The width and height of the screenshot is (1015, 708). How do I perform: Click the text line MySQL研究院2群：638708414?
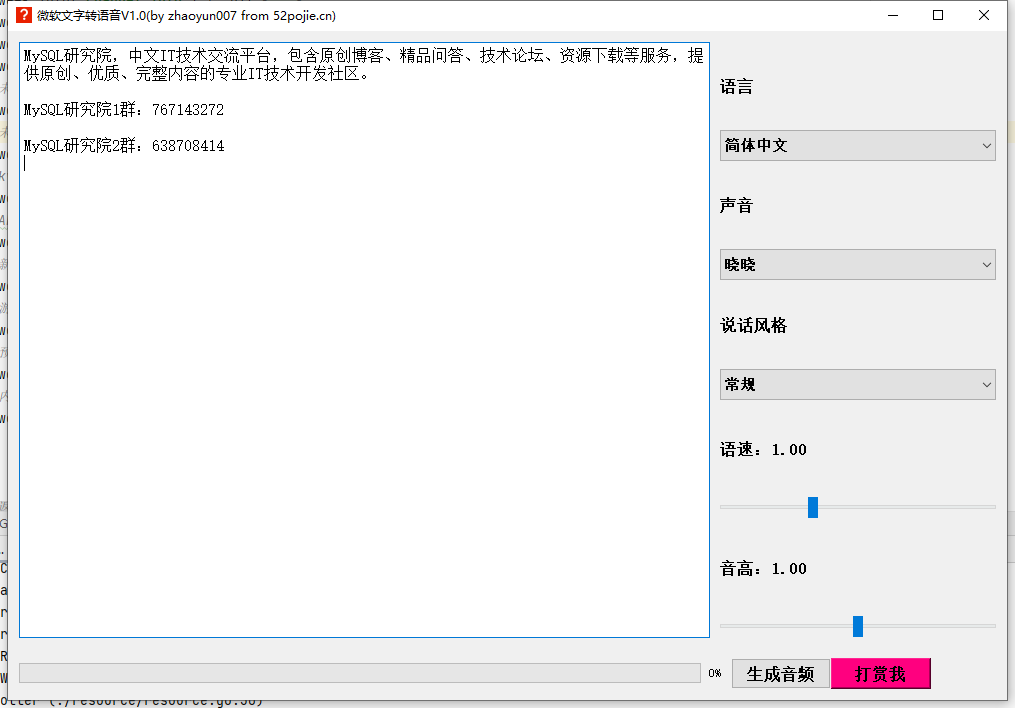click(124, 146)
